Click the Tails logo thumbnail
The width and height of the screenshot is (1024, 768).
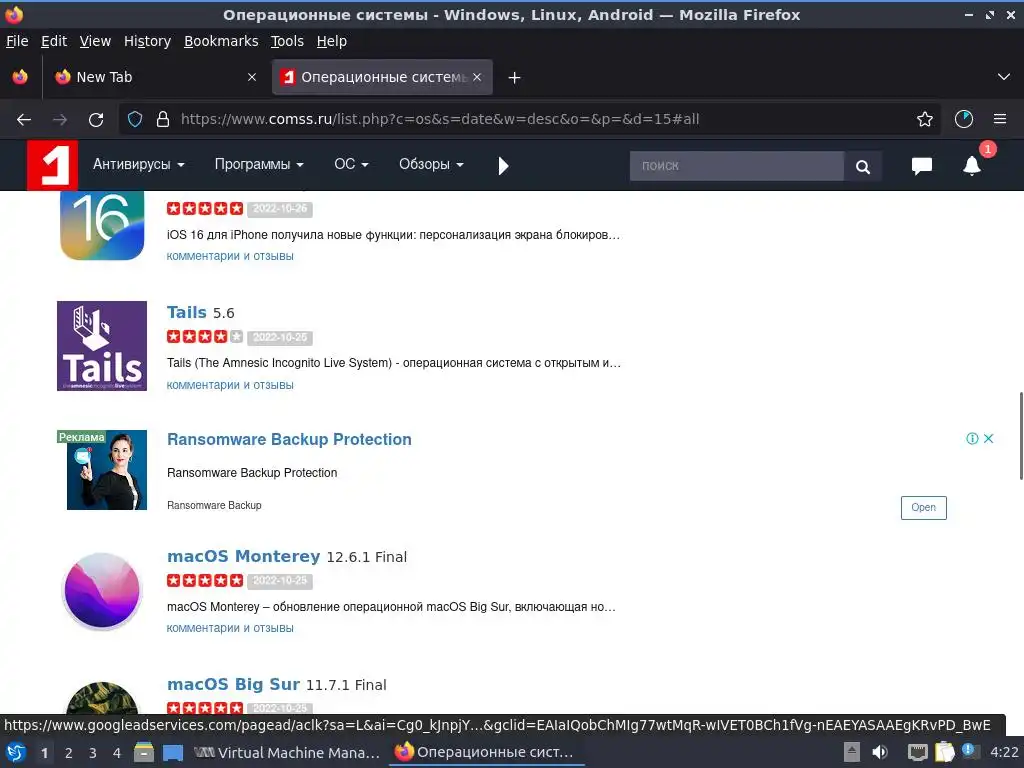102,346
